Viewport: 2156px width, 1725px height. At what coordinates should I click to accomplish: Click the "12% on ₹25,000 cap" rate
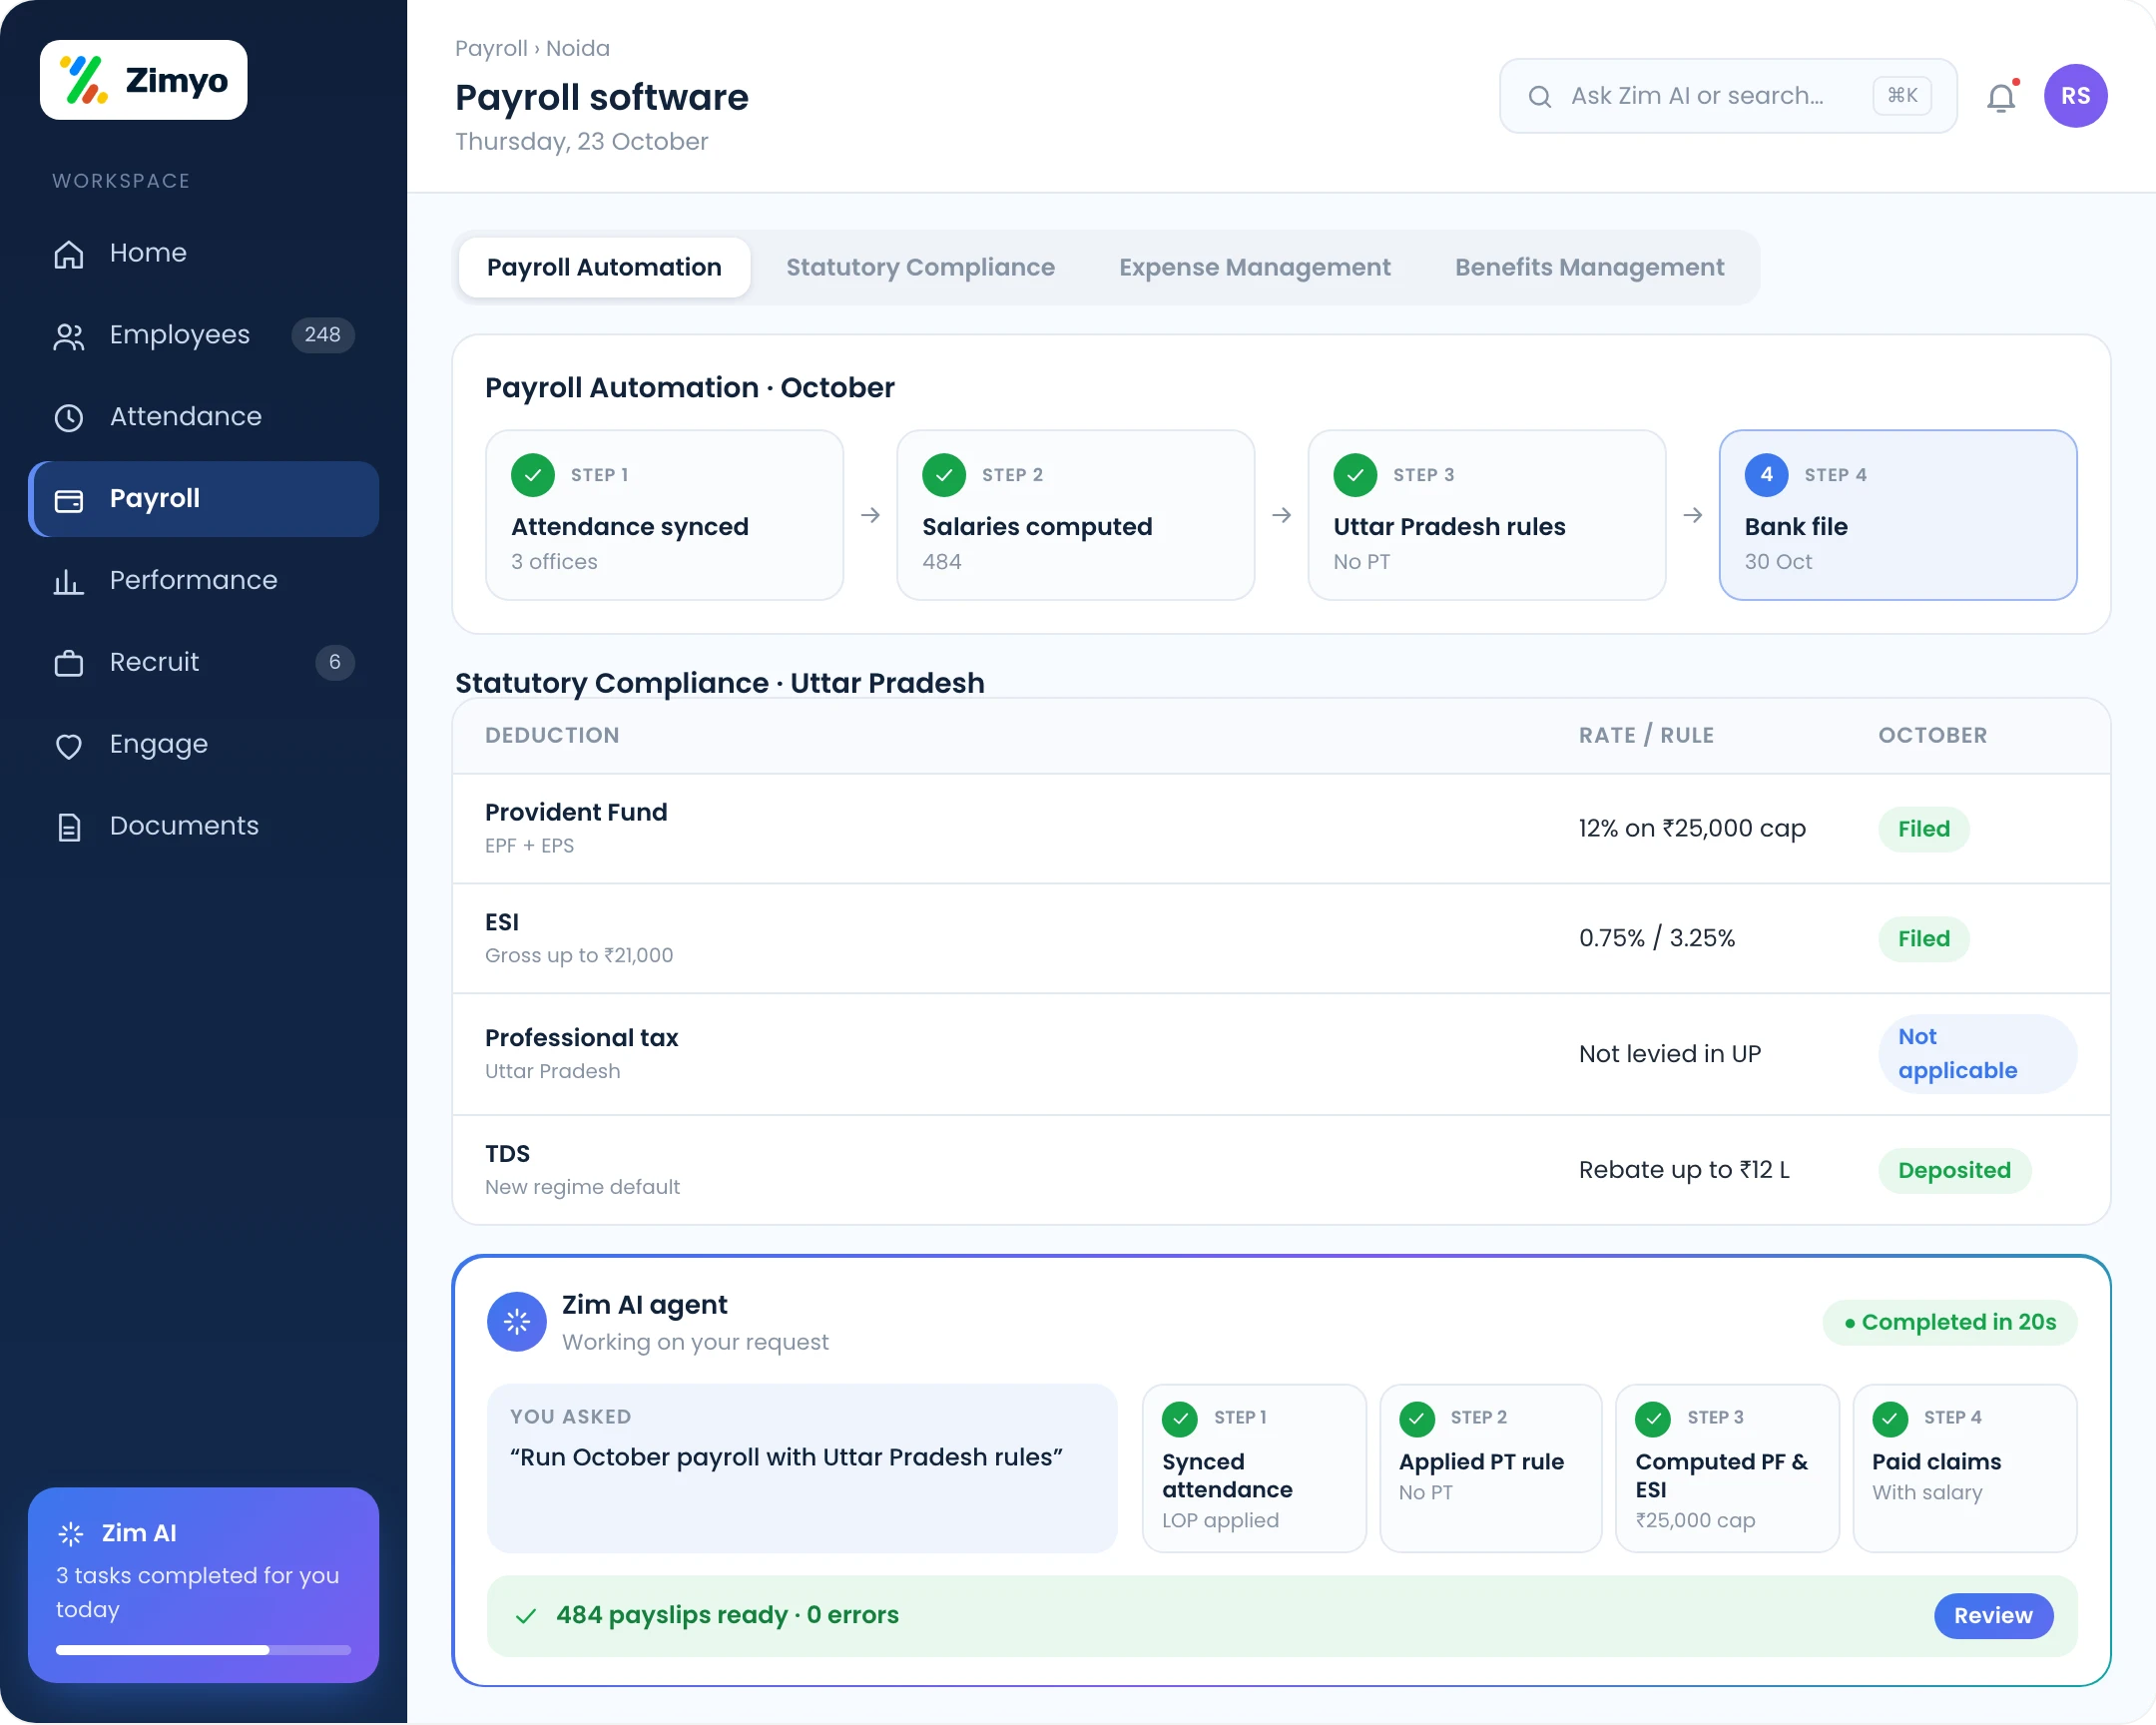click(x=1692, y=829)
